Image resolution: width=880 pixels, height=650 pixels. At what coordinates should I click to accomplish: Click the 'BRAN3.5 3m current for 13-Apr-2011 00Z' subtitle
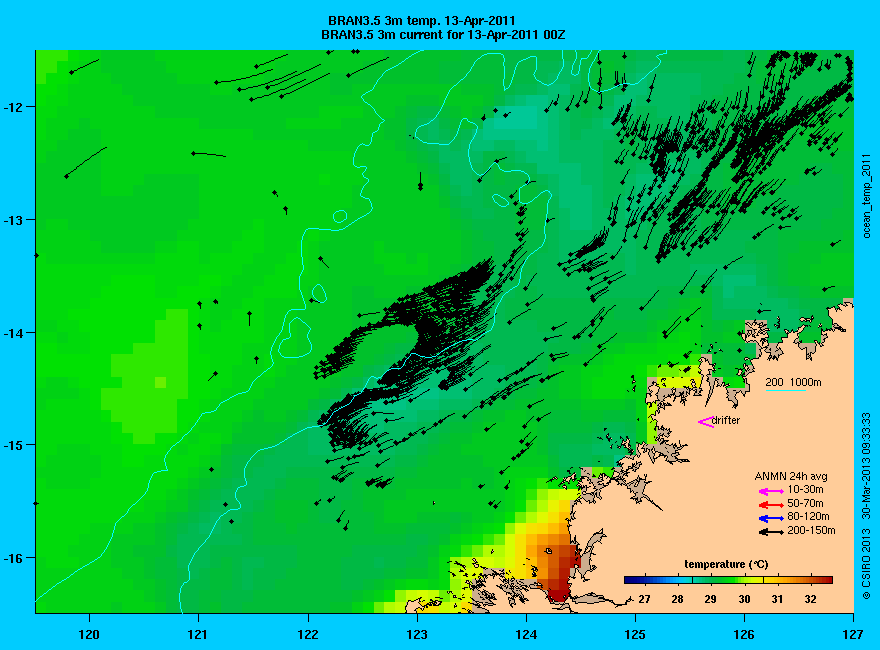click(x=443, y=35)
